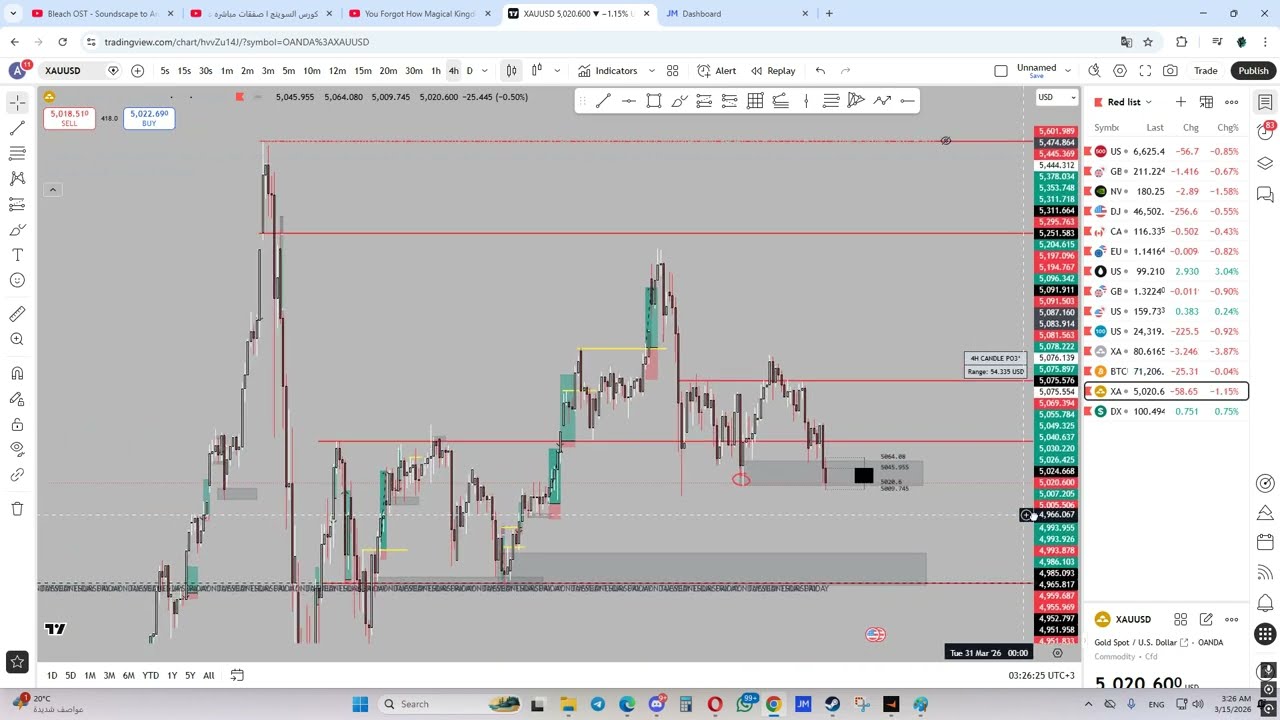Open the indicator templates grid icon

click(672, 71)
